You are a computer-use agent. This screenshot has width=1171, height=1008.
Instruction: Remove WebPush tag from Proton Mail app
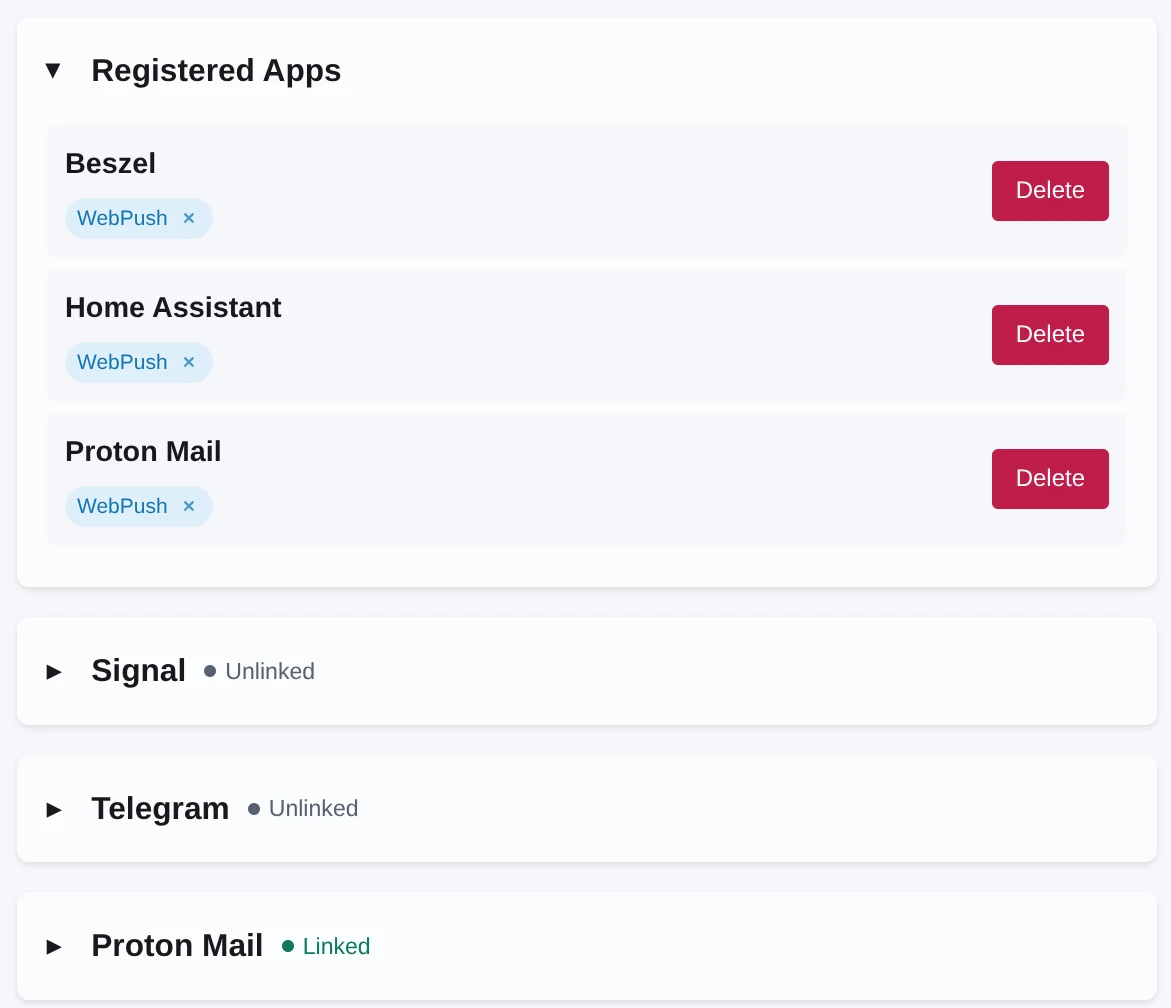click(189, 506)
